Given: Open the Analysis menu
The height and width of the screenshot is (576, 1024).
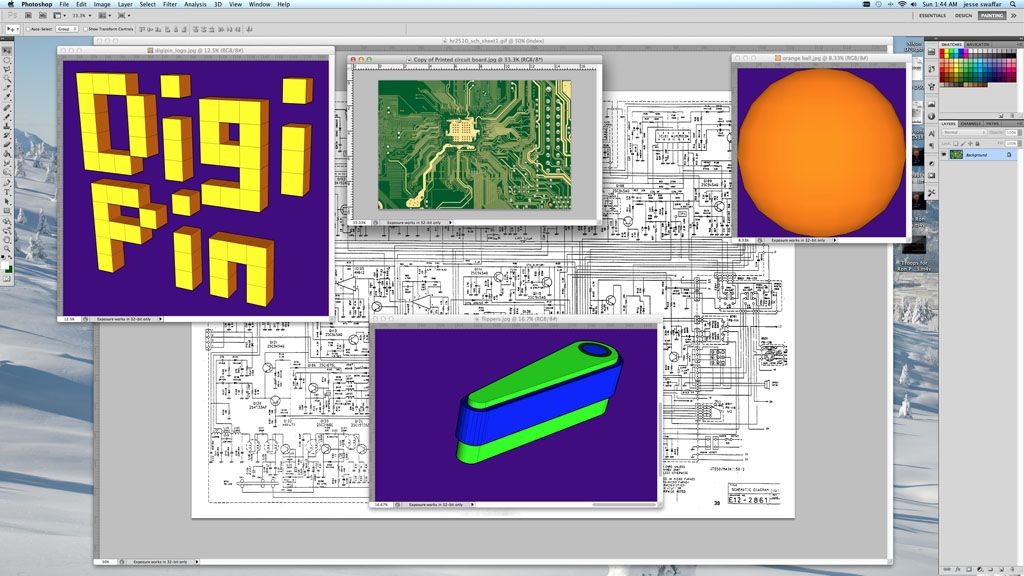Looking at the screenshot, I should pos(195,4).
